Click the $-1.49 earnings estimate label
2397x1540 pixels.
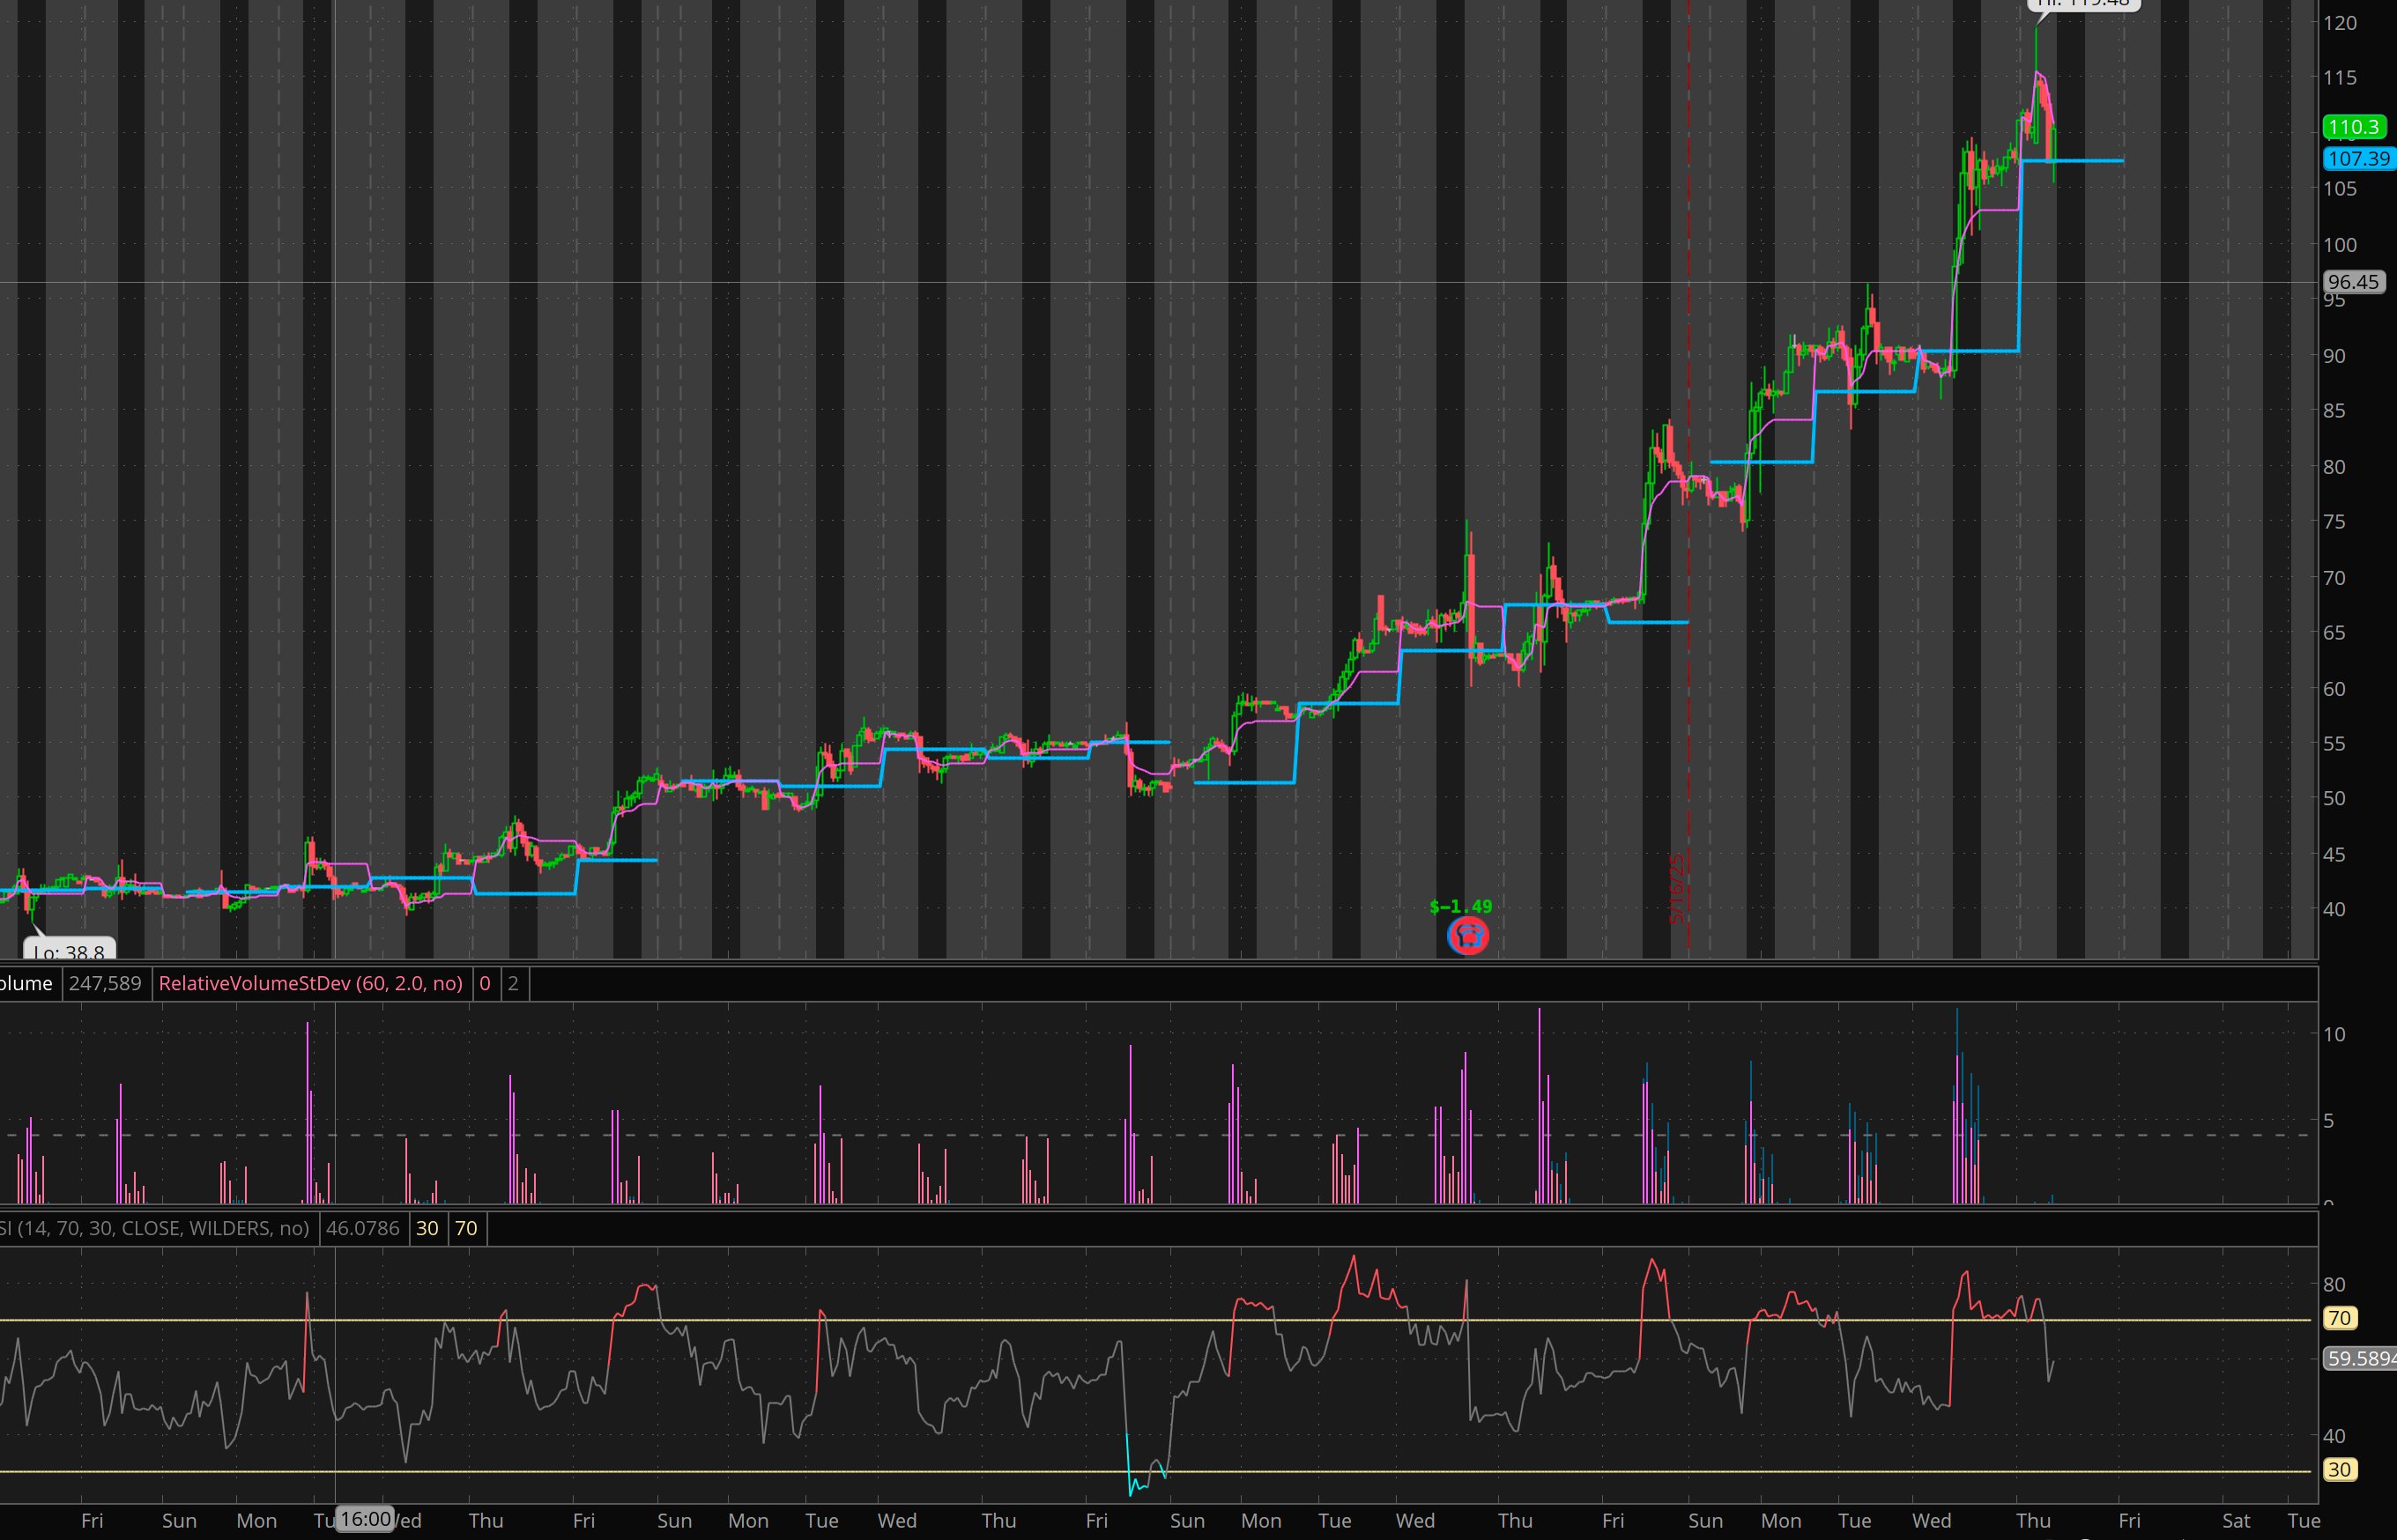pos(1460,906)
